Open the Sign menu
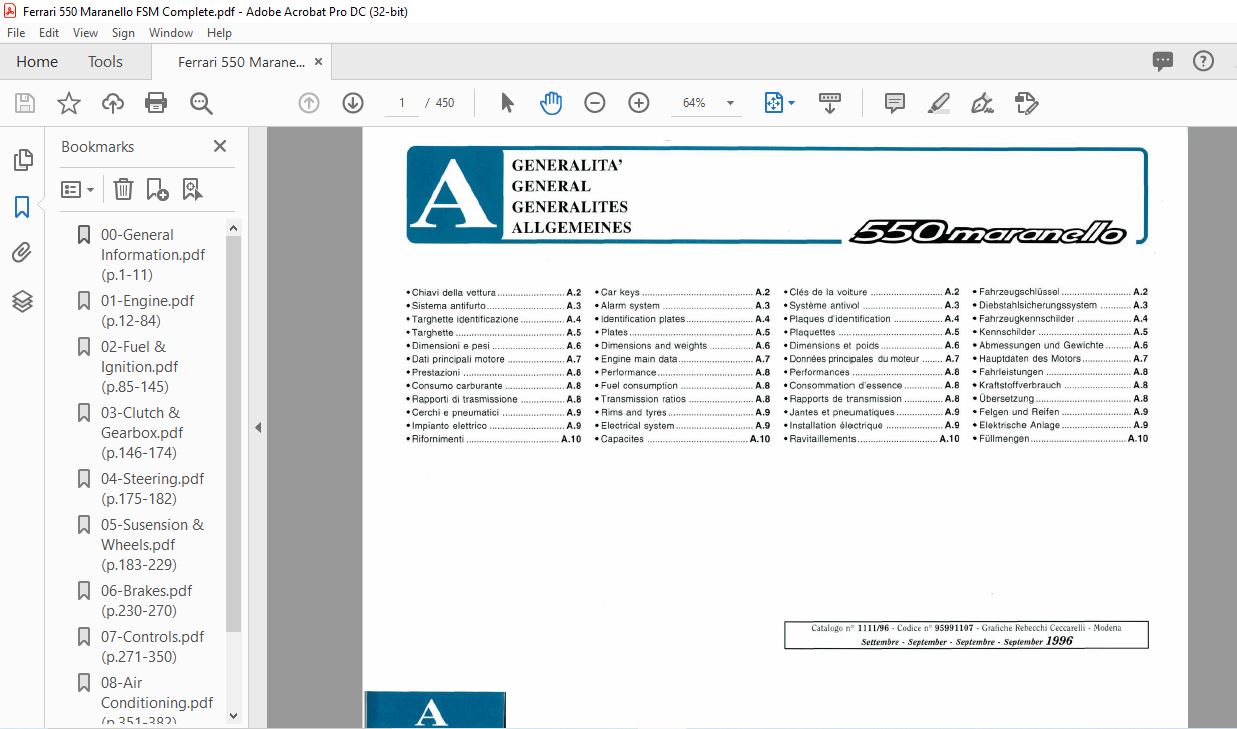 pos(123,32)
